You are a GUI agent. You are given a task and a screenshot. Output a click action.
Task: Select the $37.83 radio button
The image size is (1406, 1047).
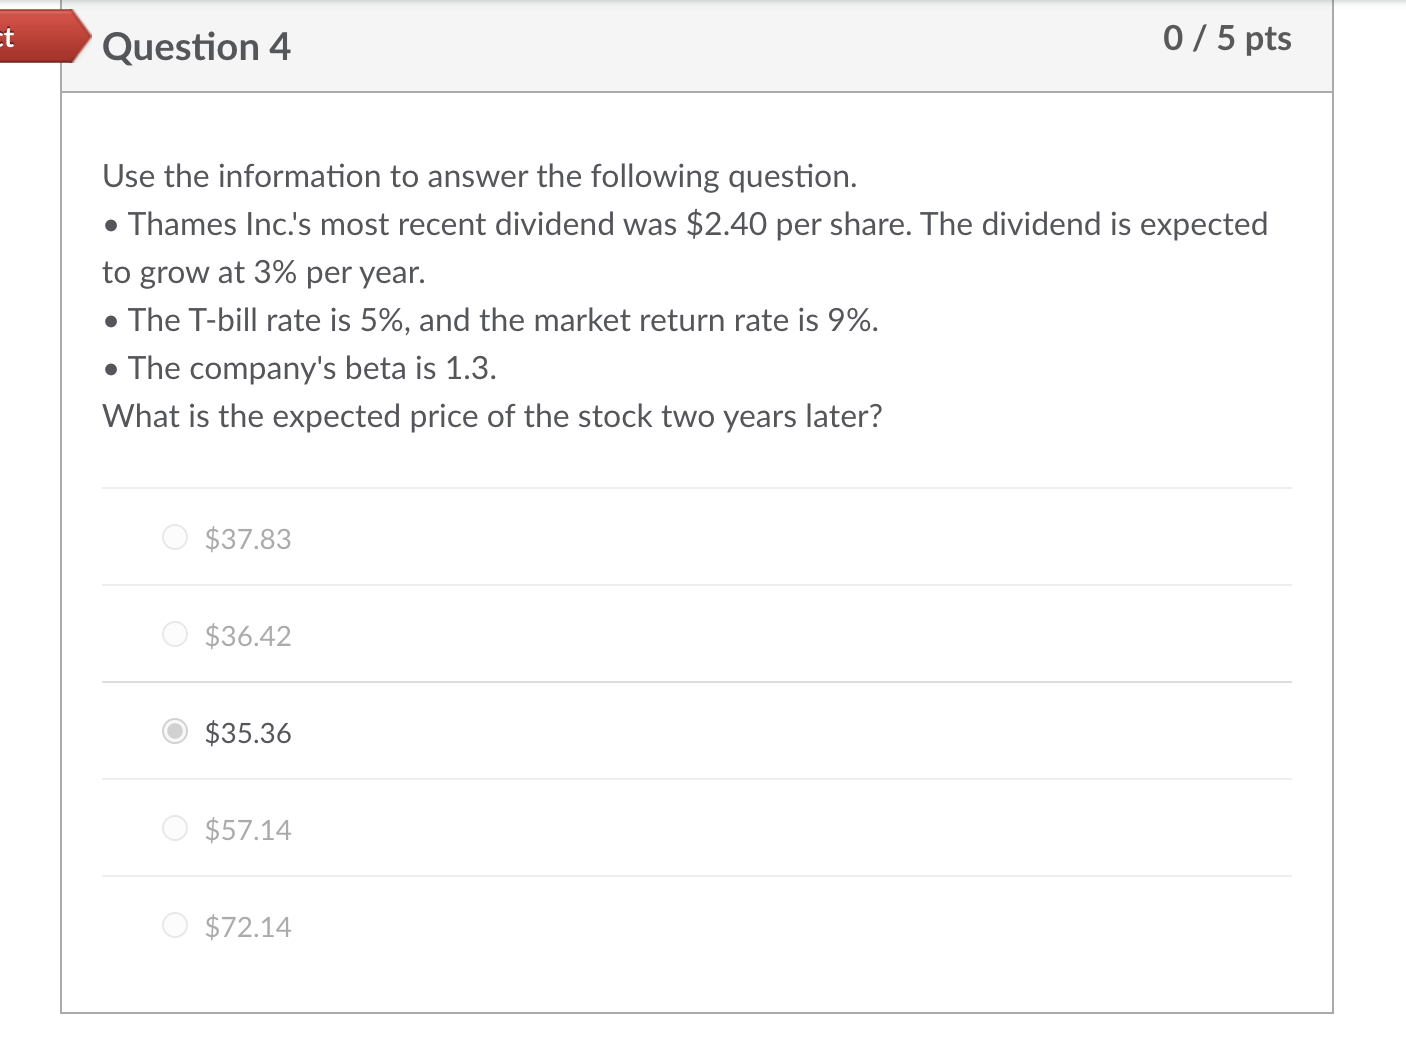[175, 538]
